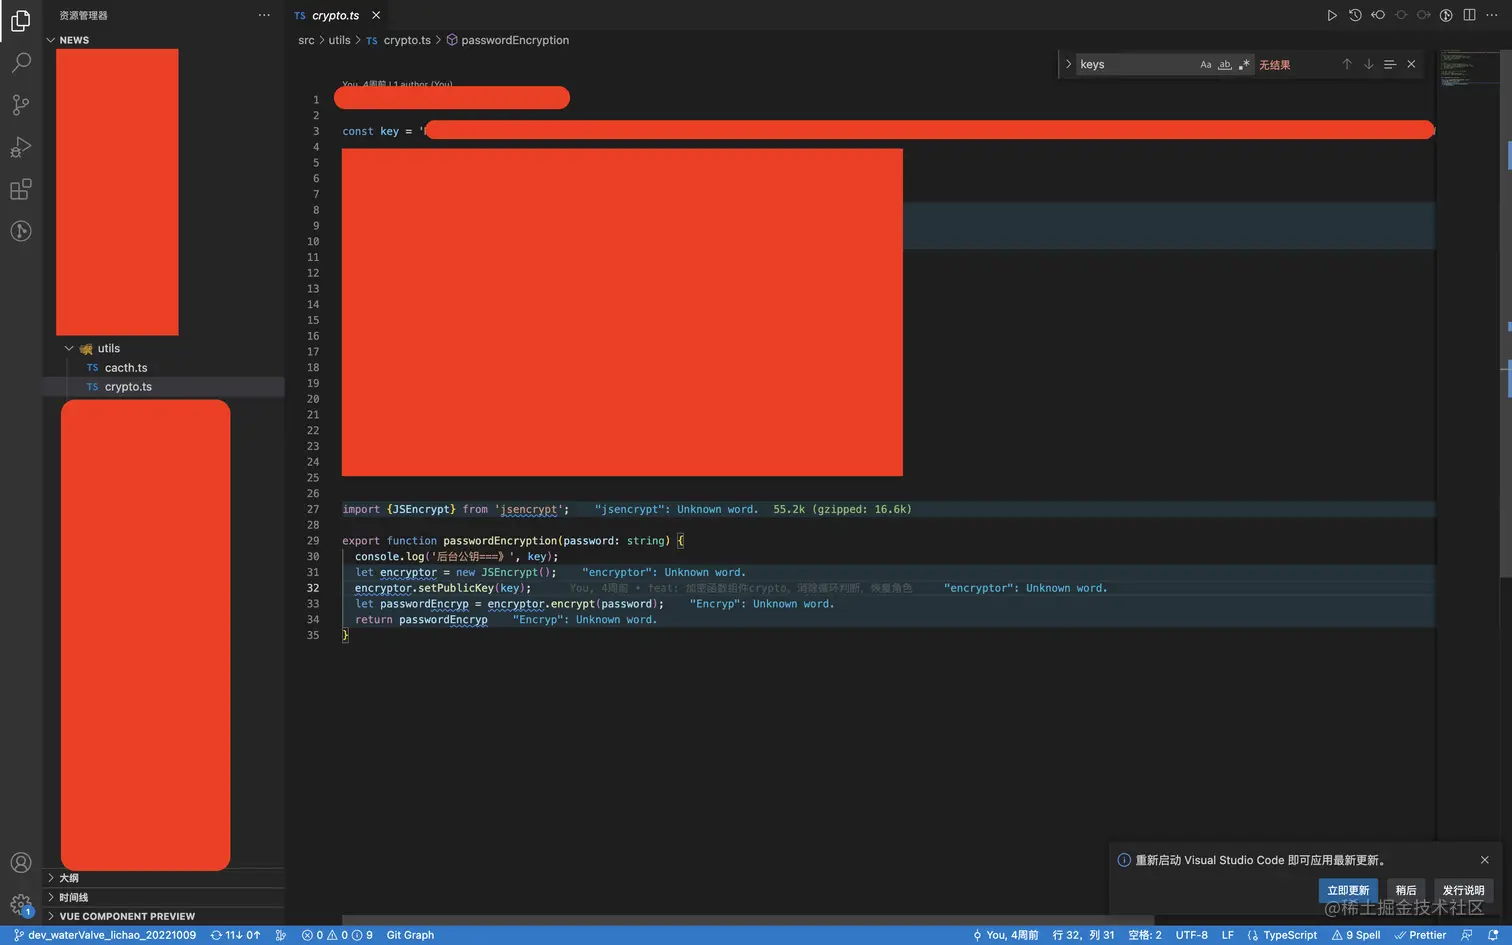1512x945 pixels.
Task: Click utils in the breadcrumb
Action: 340,40
